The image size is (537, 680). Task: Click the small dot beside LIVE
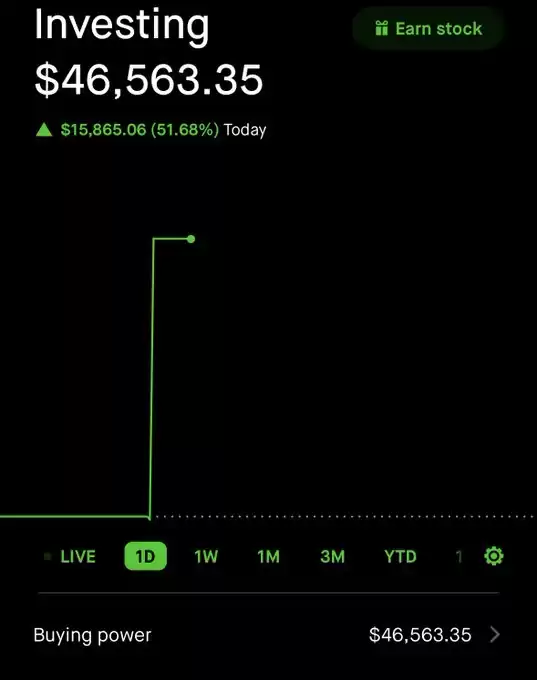48,556
